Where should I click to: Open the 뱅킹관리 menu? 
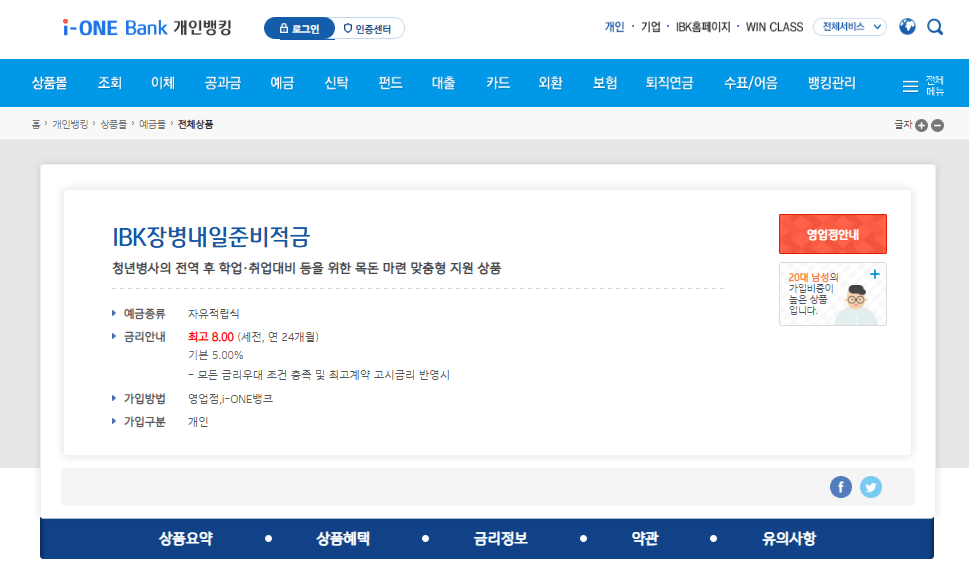831,83
